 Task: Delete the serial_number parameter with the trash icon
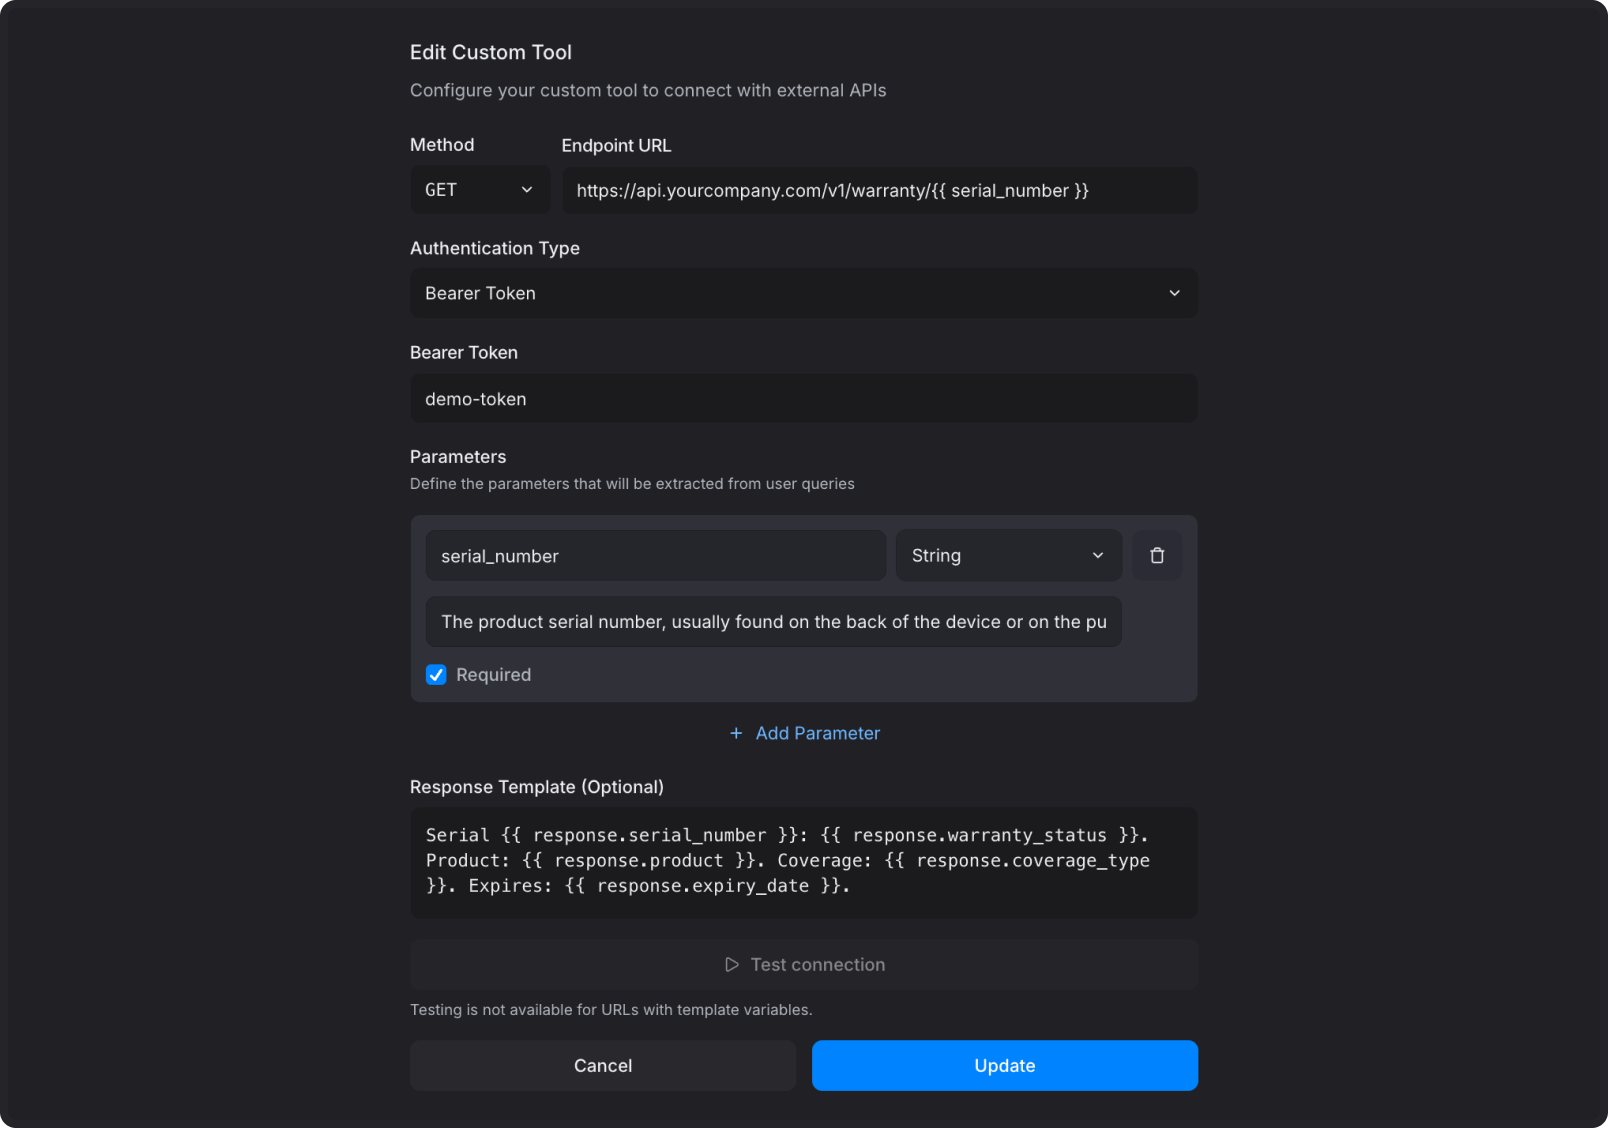click(x=1157, y=555)
